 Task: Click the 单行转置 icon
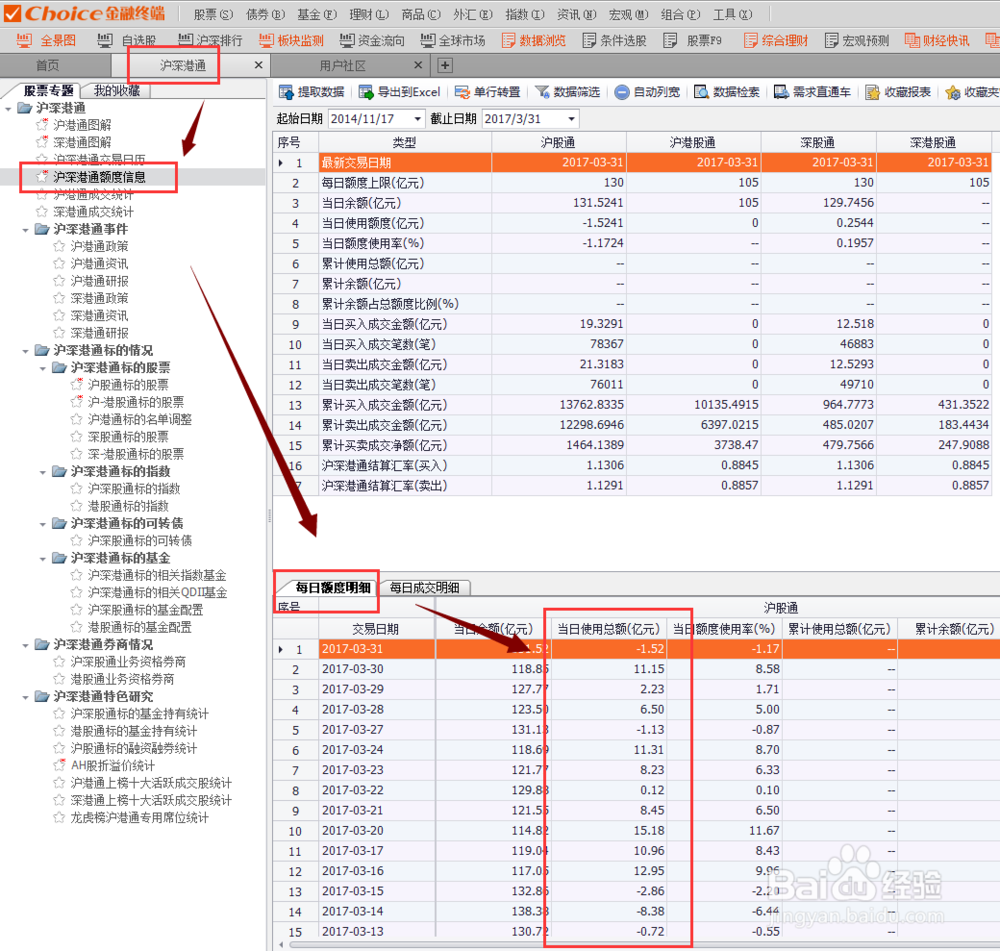point(462,92)
